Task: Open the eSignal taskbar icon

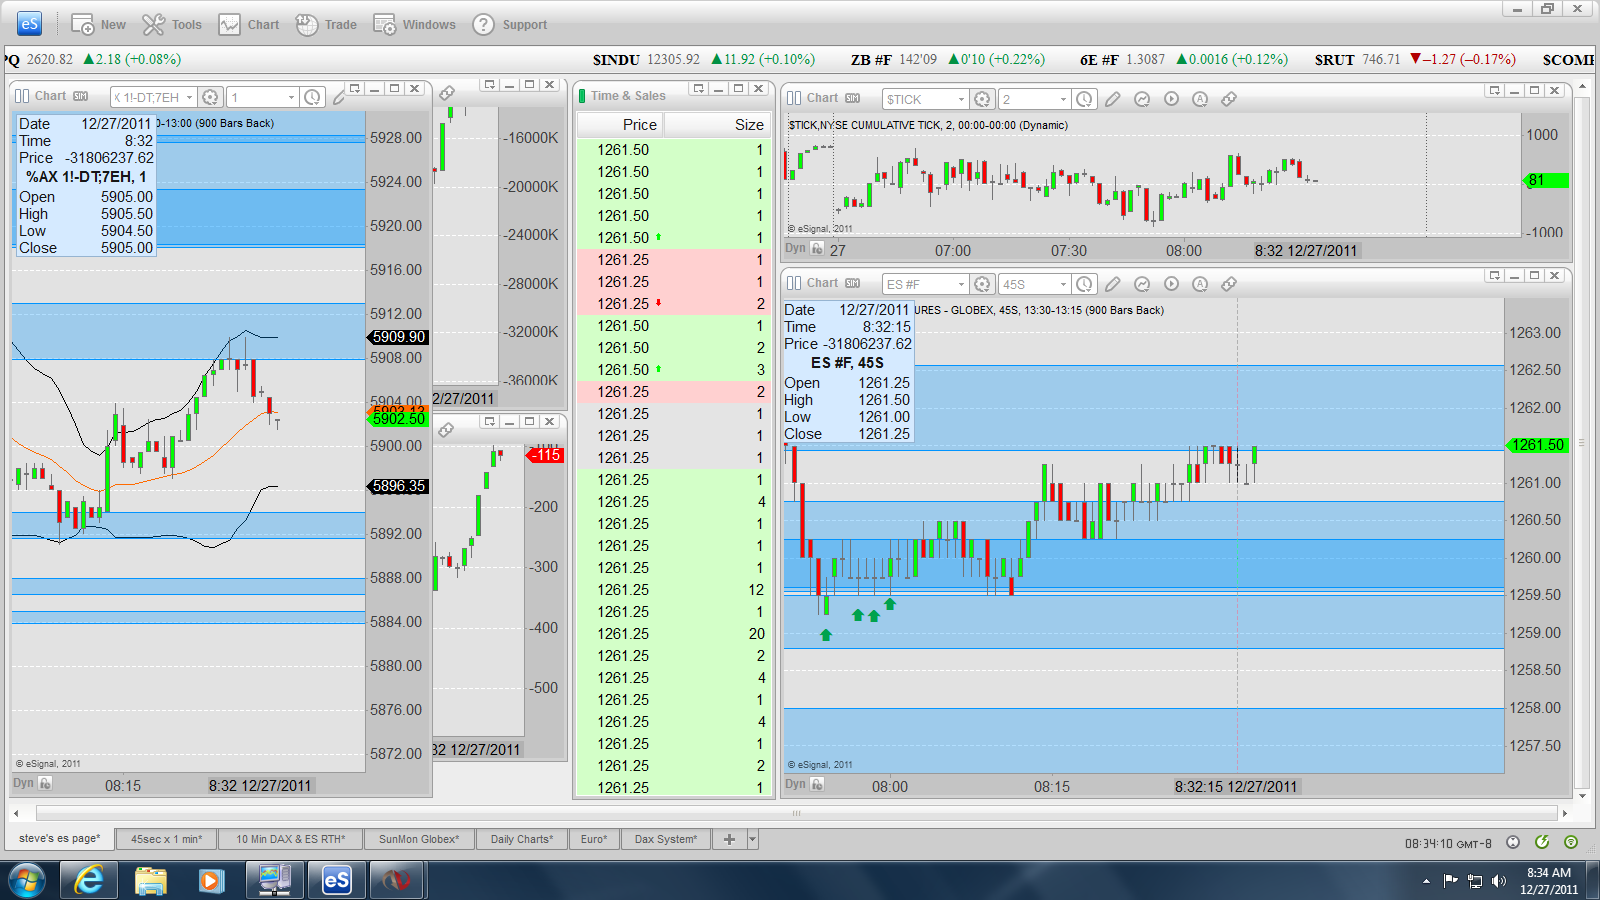Action: click(336, 880)
